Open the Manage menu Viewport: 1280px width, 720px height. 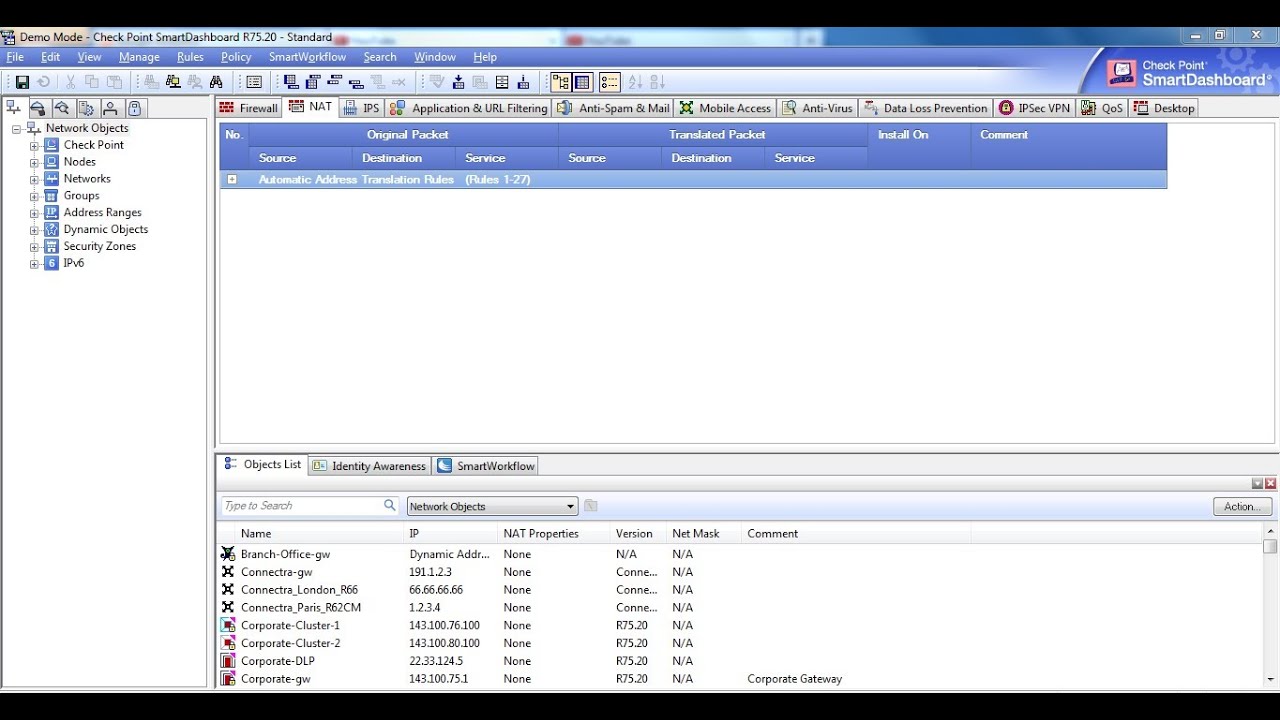(x=139, y=57)
